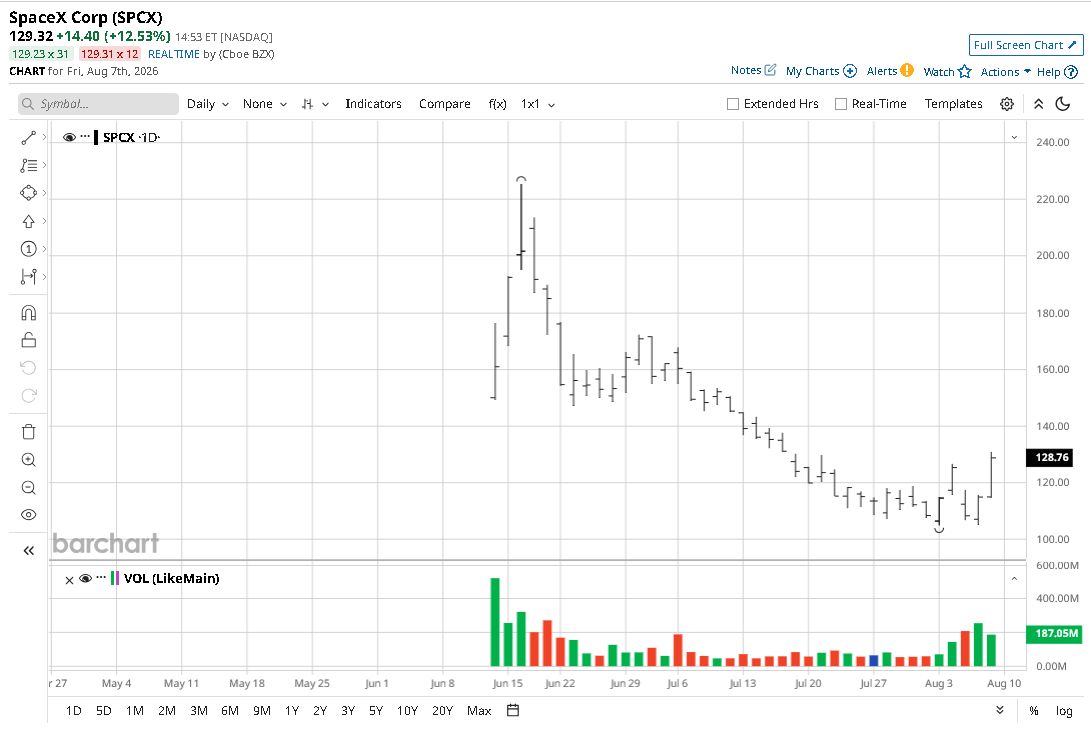1091x742 pixels.
Task: Open the Indicators menu
Action: 373,104
